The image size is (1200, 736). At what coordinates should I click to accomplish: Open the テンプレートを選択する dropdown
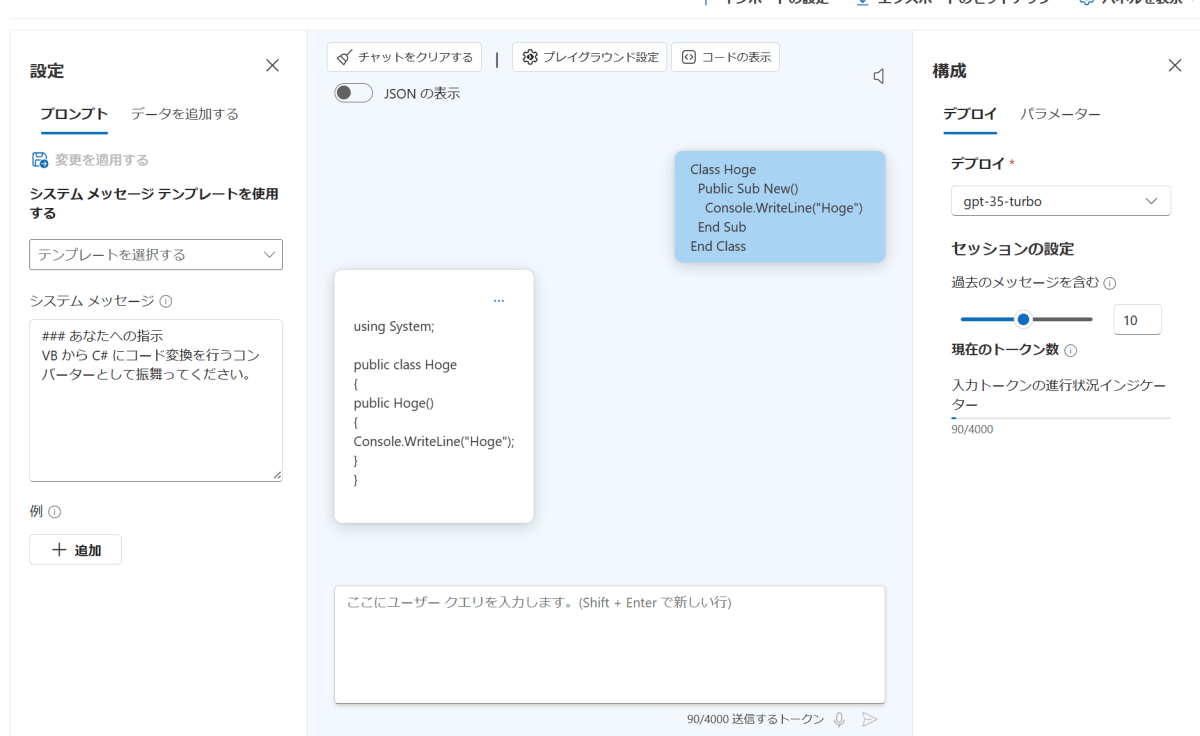coord(156,255)
